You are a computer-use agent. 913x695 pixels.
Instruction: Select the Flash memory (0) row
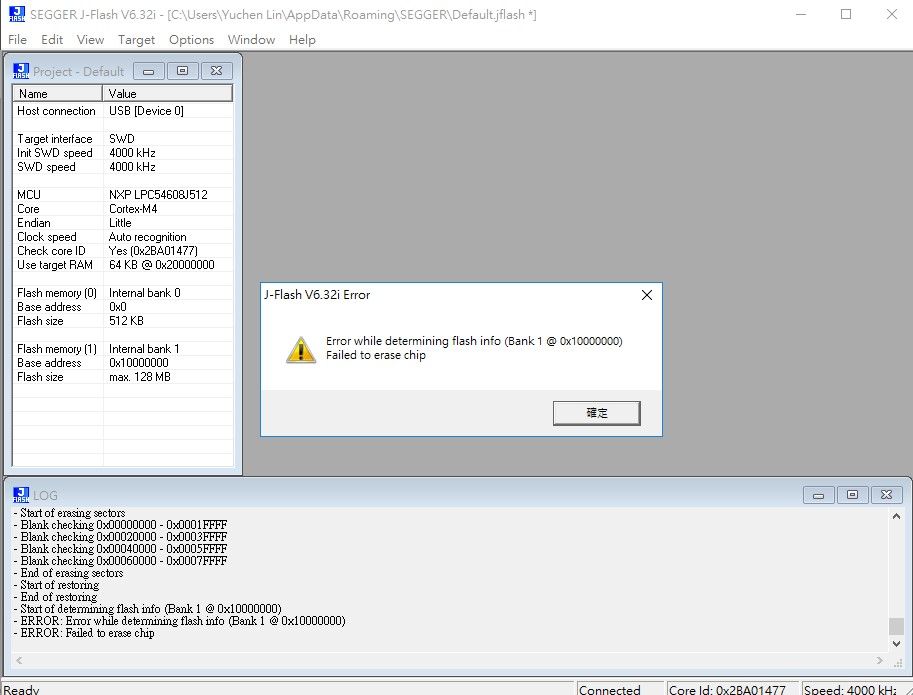[123, 292]
